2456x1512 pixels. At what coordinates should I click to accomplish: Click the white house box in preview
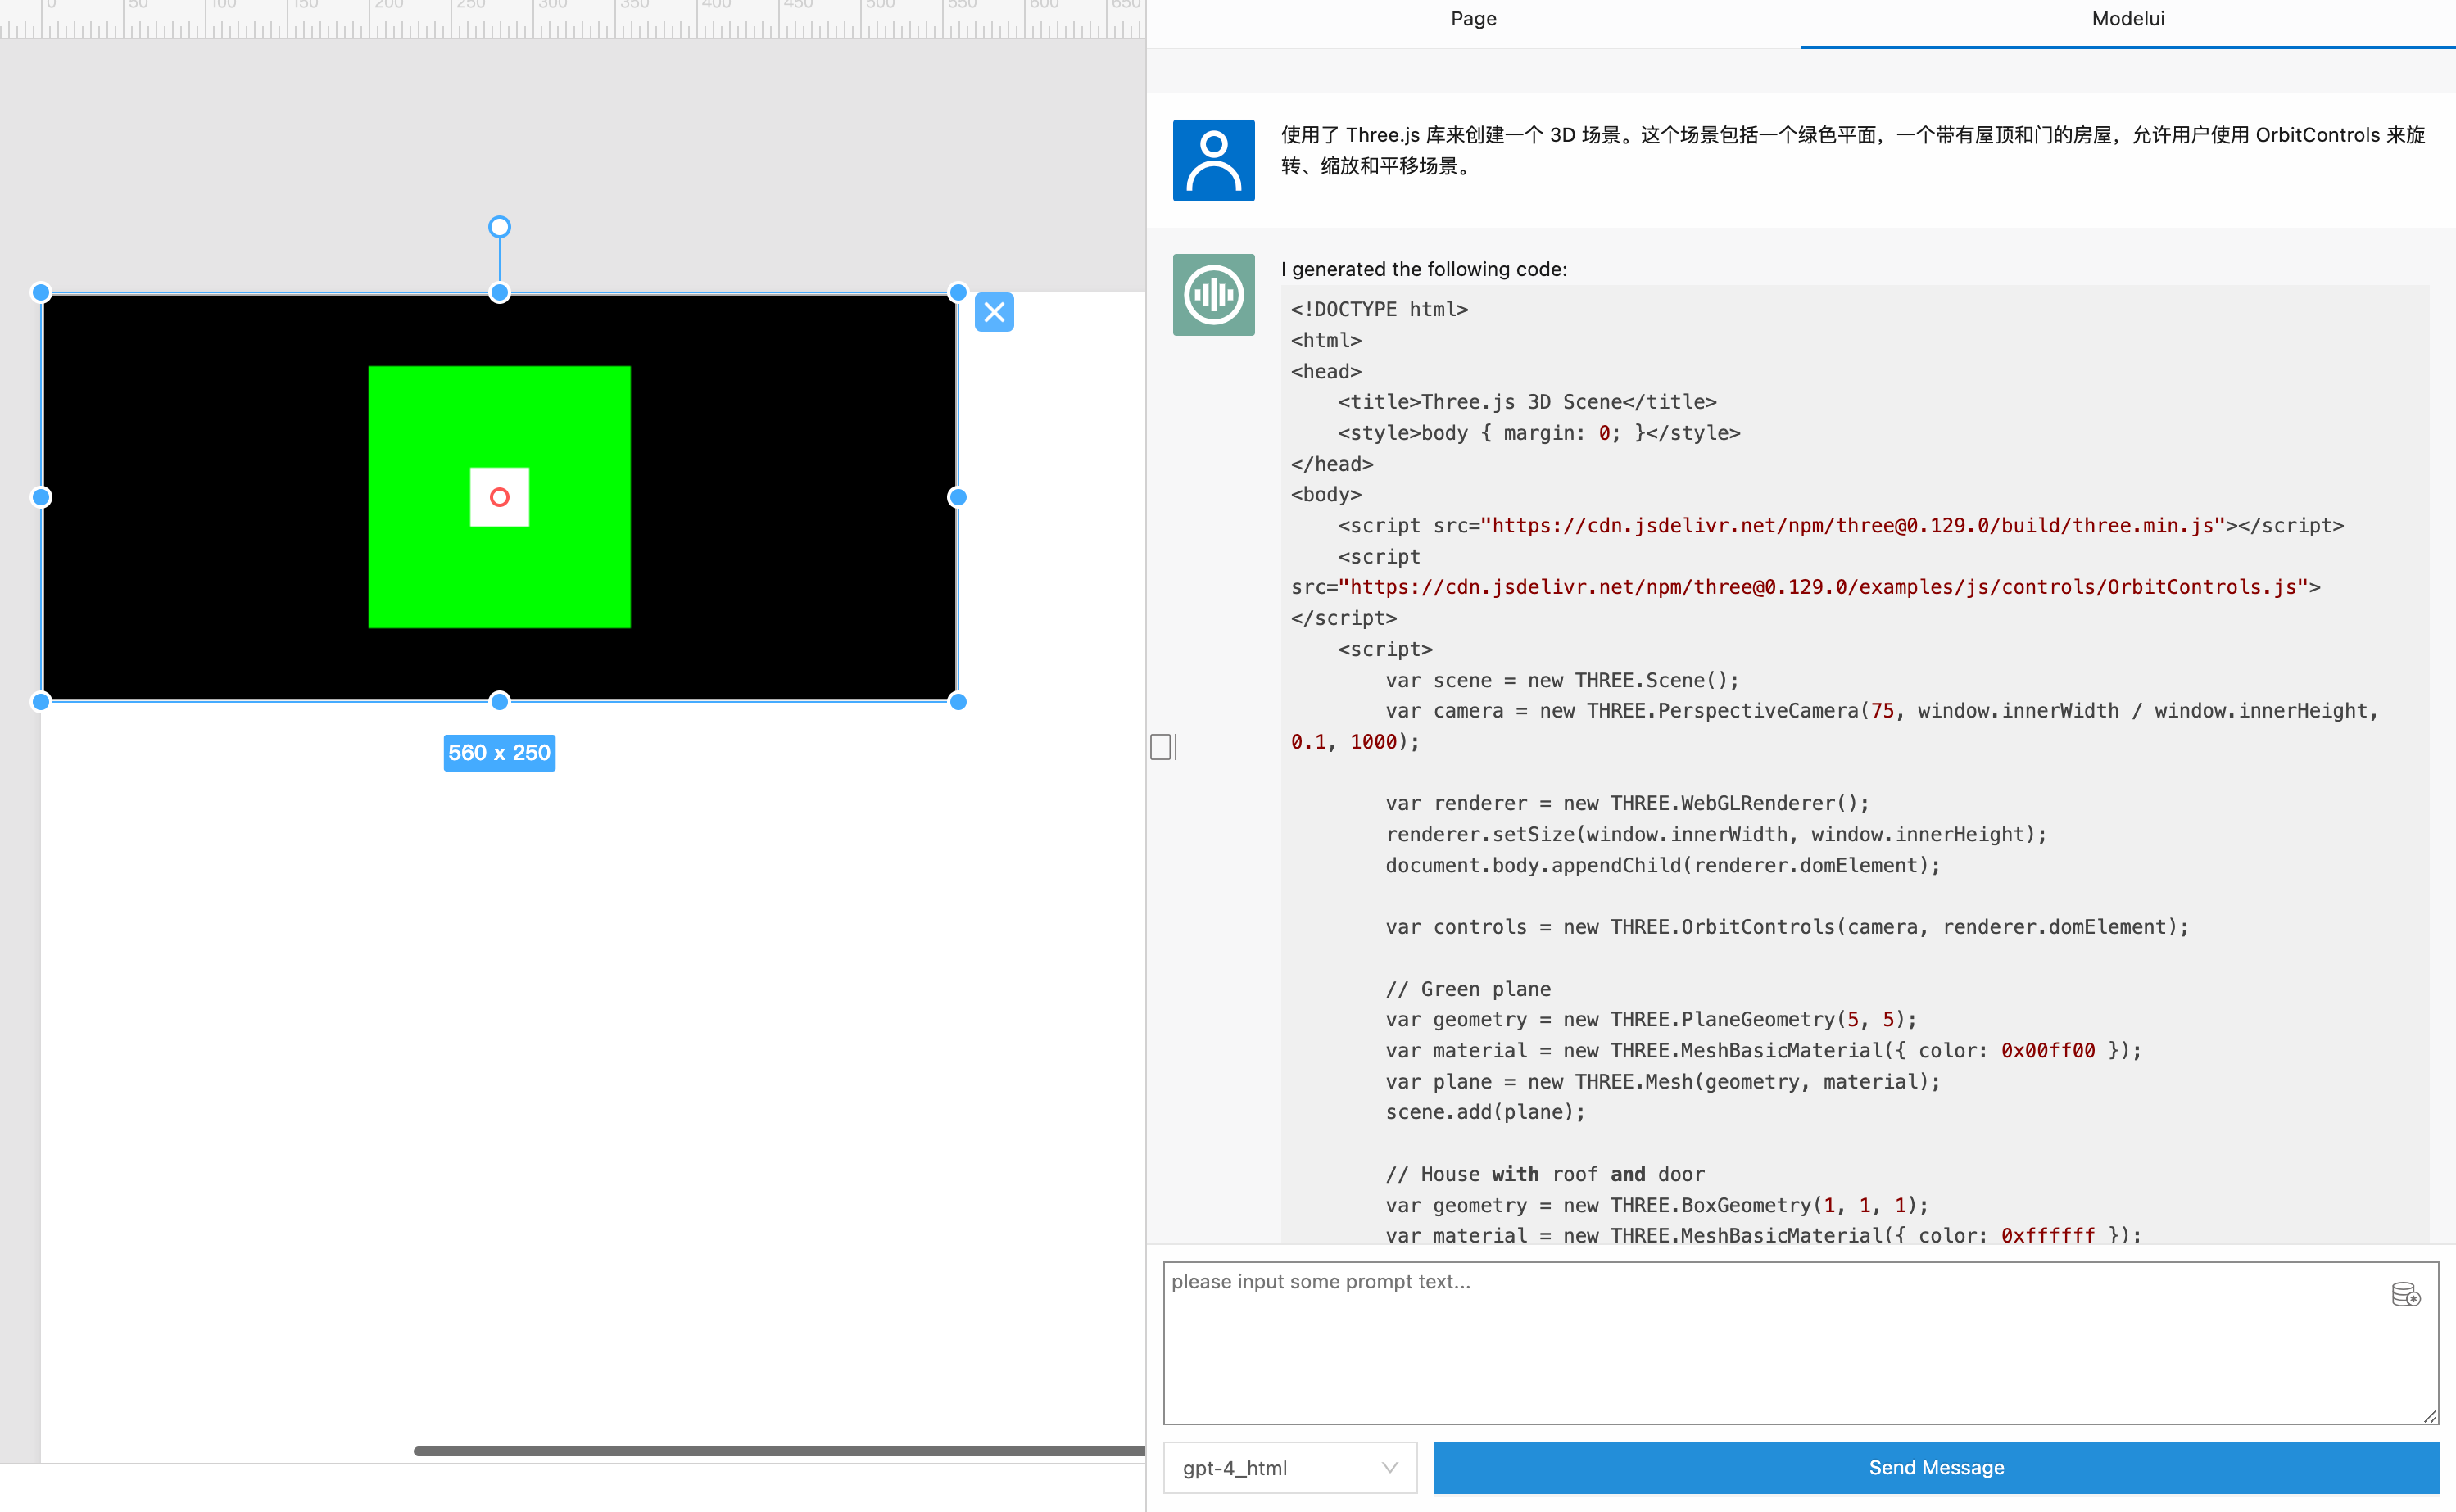(x=499, y=497)
